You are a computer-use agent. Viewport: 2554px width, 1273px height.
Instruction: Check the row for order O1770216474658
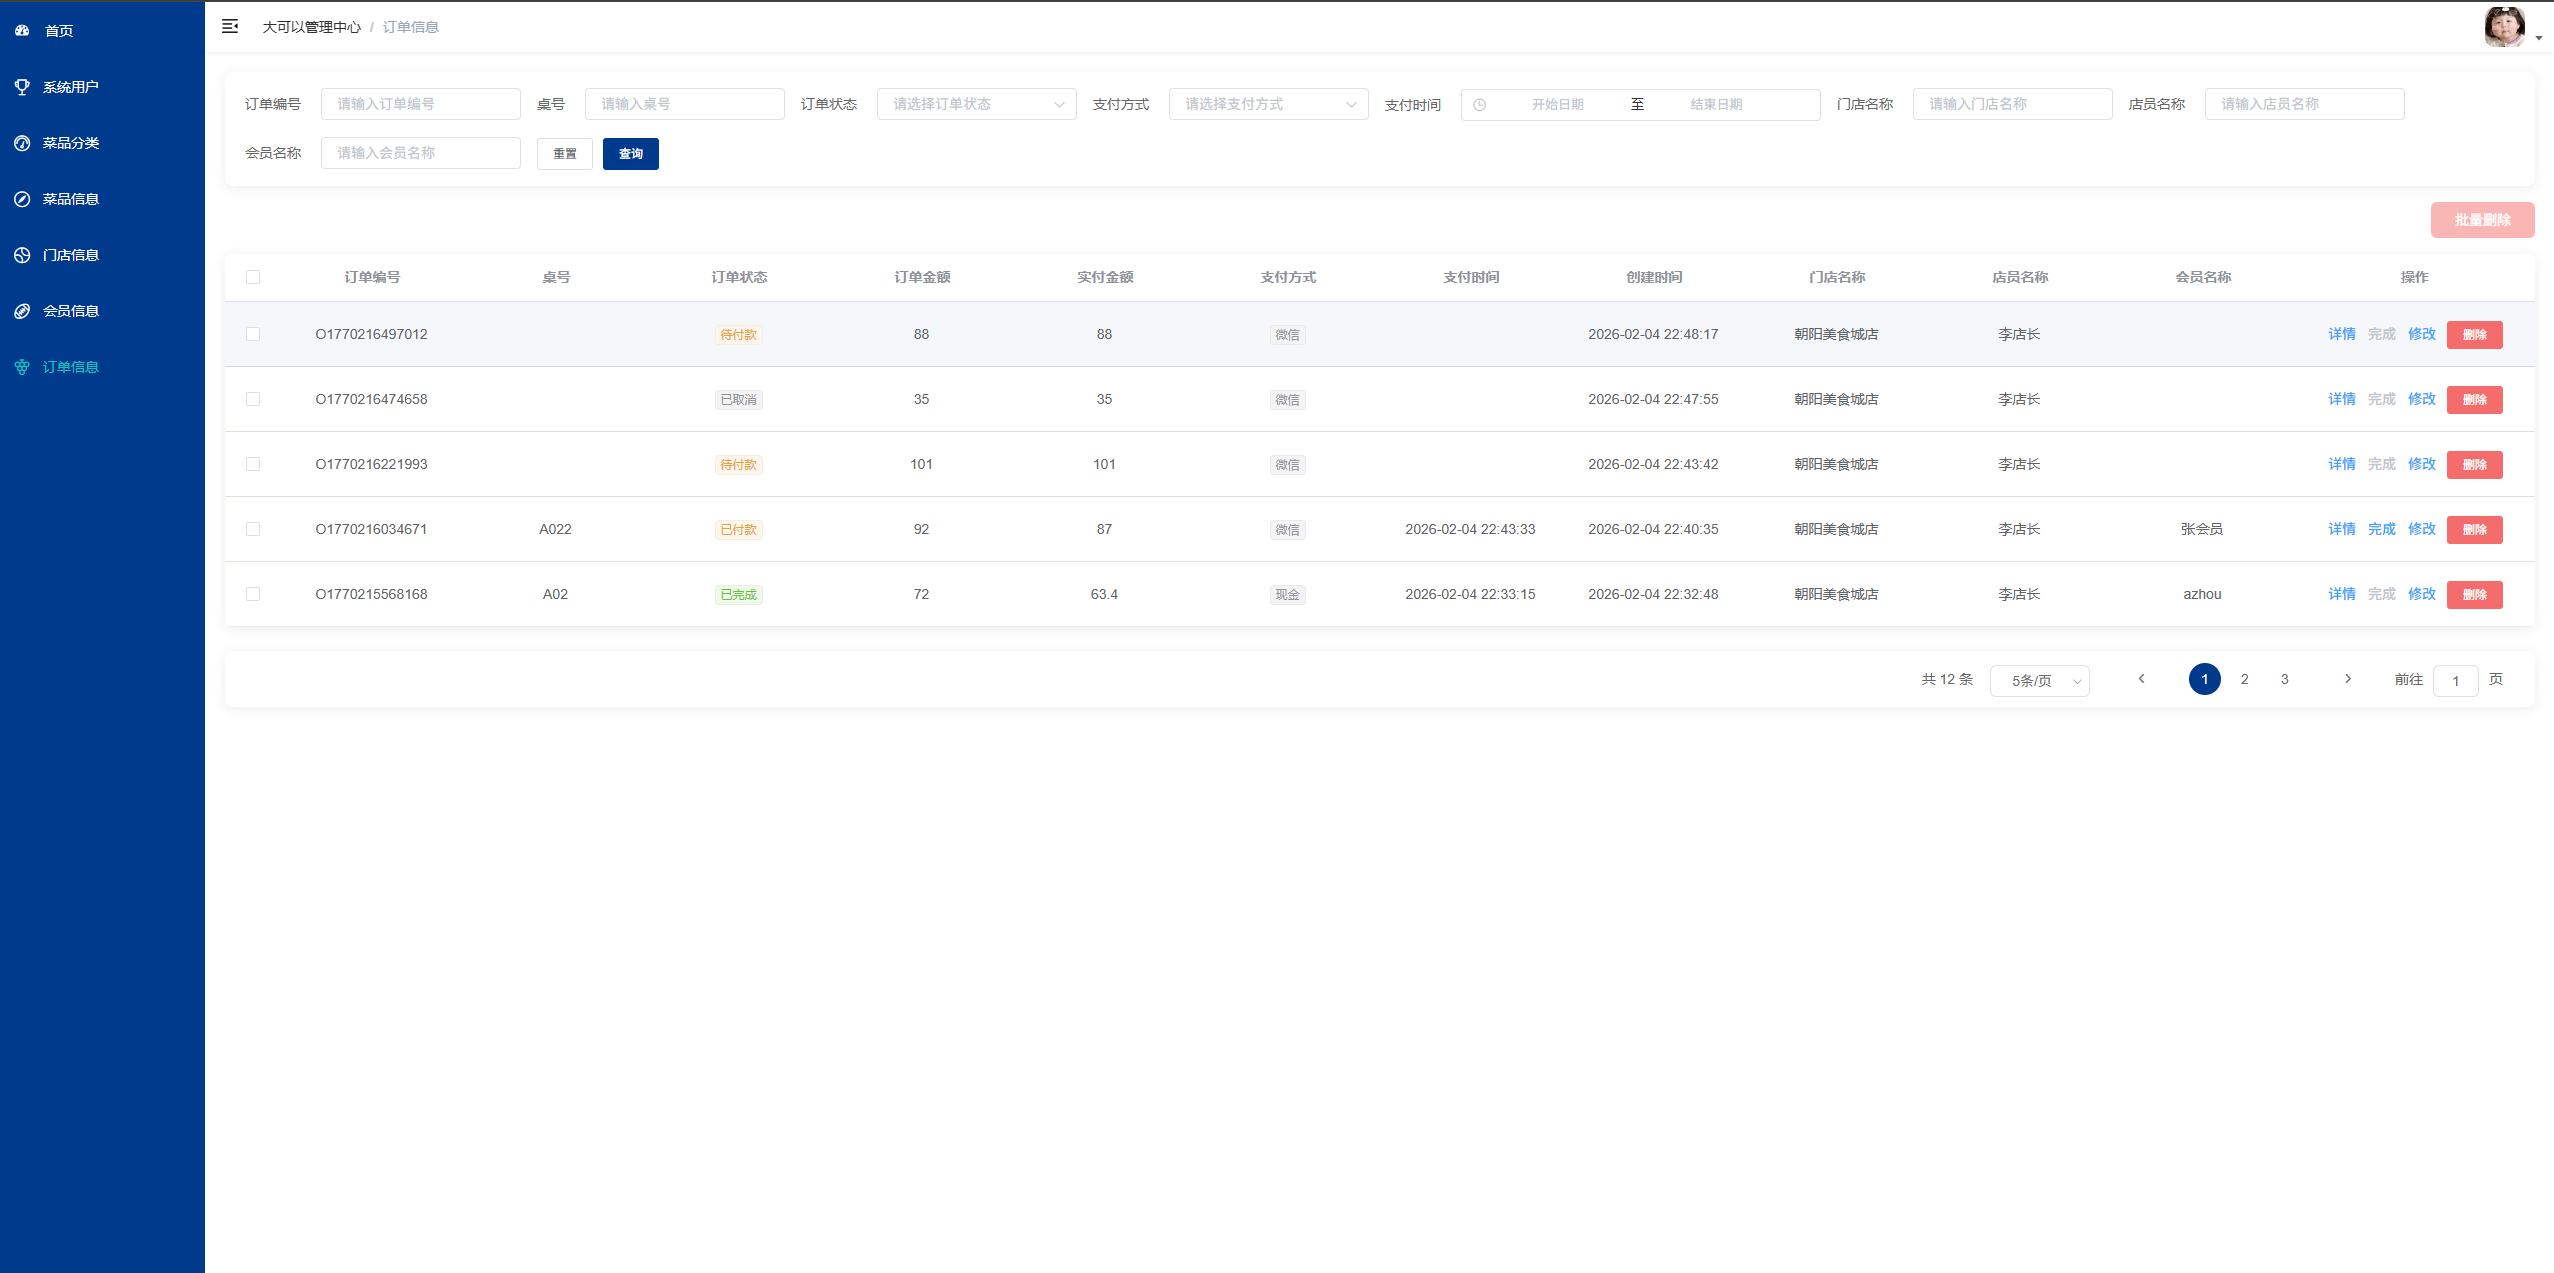pyautogui.click(x=253, y=399)
